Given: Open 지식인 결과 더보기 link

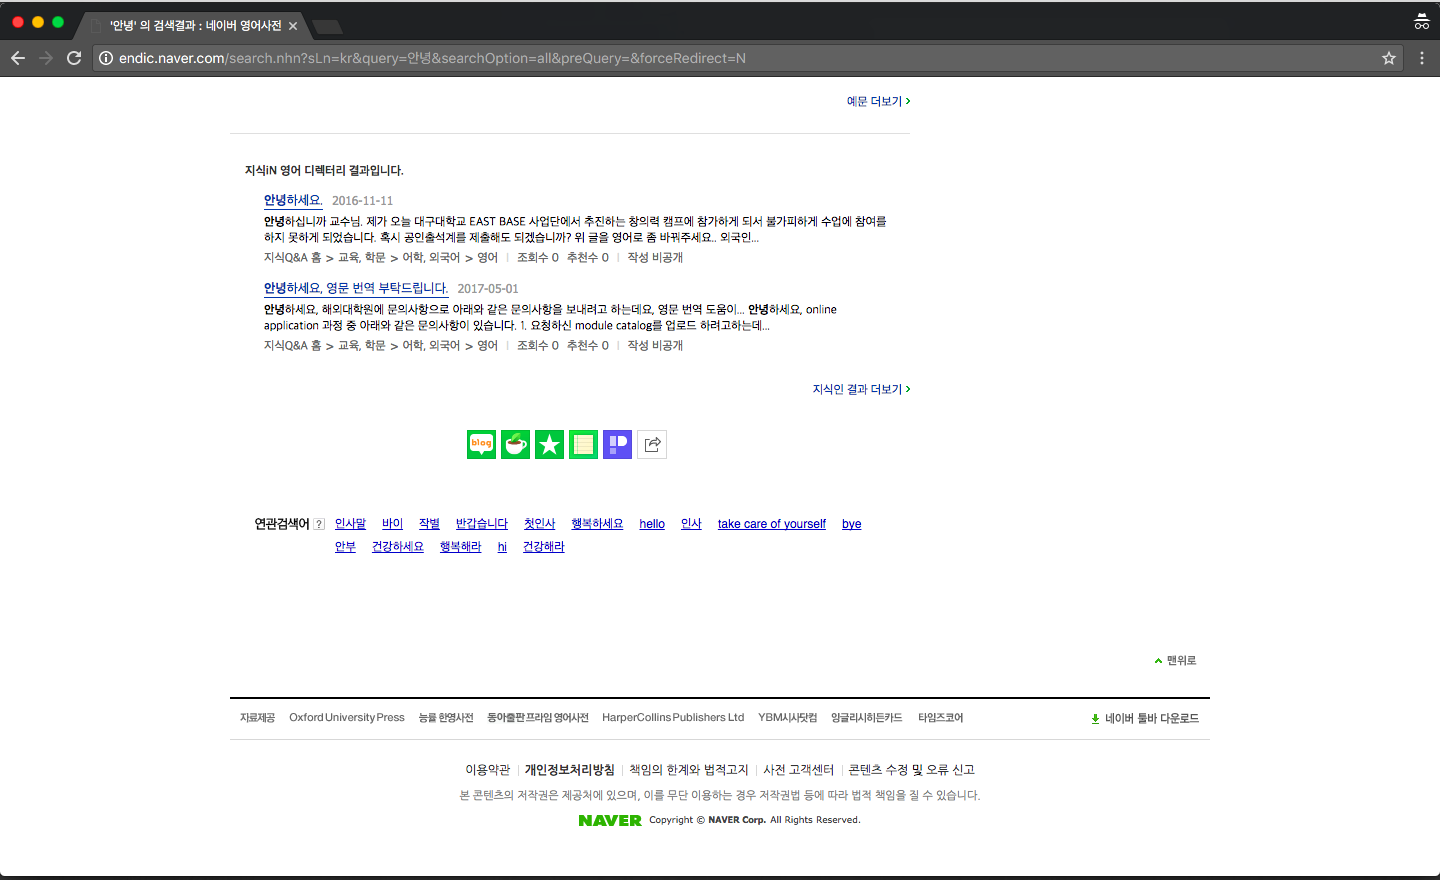Looking at the screenshot, I should tap(862, 389).
